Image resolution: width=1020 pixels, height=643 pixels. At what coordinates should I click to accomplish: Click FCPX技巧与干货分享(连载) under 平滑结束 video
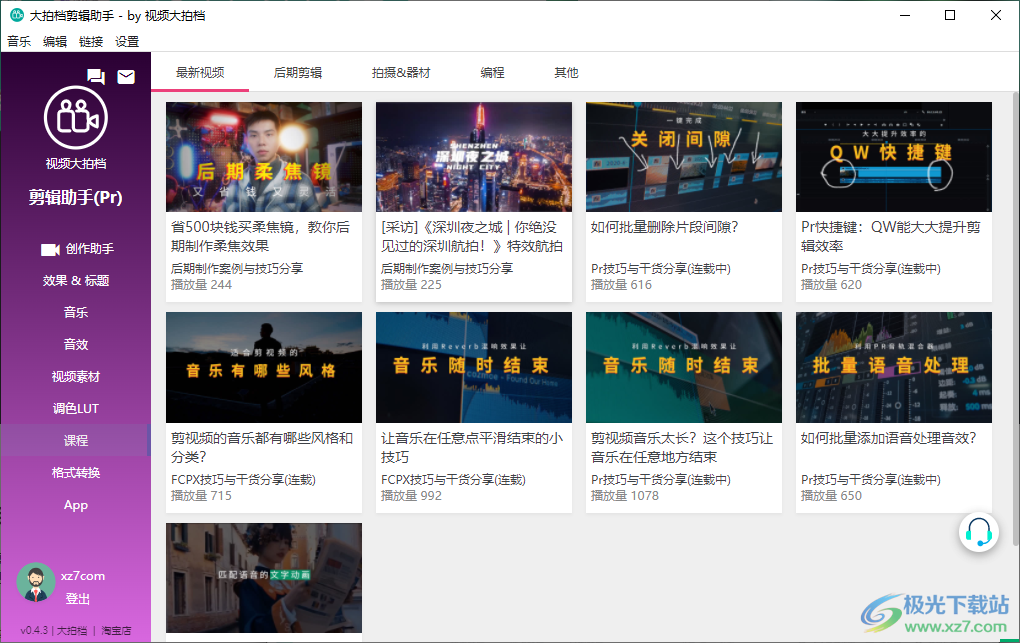coord(453,480)
